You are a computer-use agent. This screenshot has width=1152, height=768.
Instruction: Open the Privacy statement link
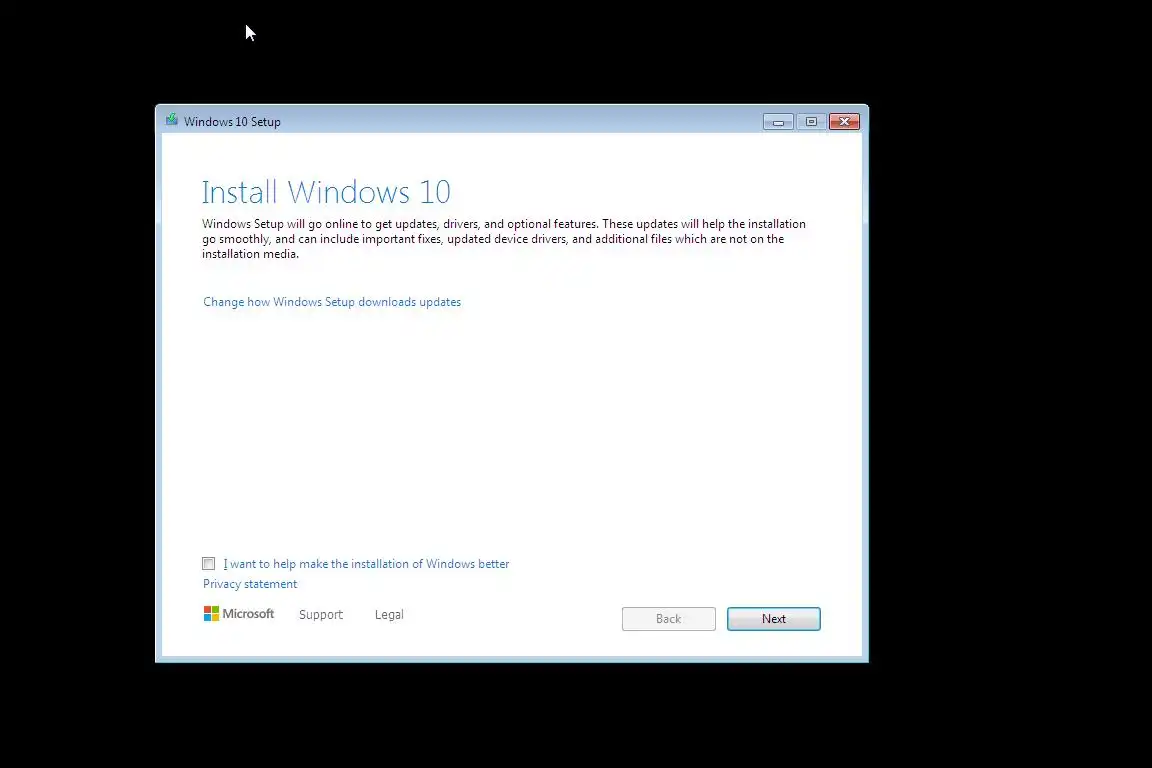250,584
